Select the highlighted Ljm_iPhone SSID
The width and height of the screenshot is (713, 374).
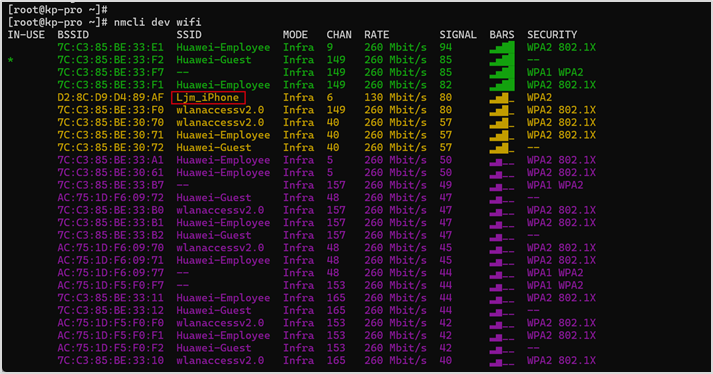pyautogui.click(x=208, y=97)
